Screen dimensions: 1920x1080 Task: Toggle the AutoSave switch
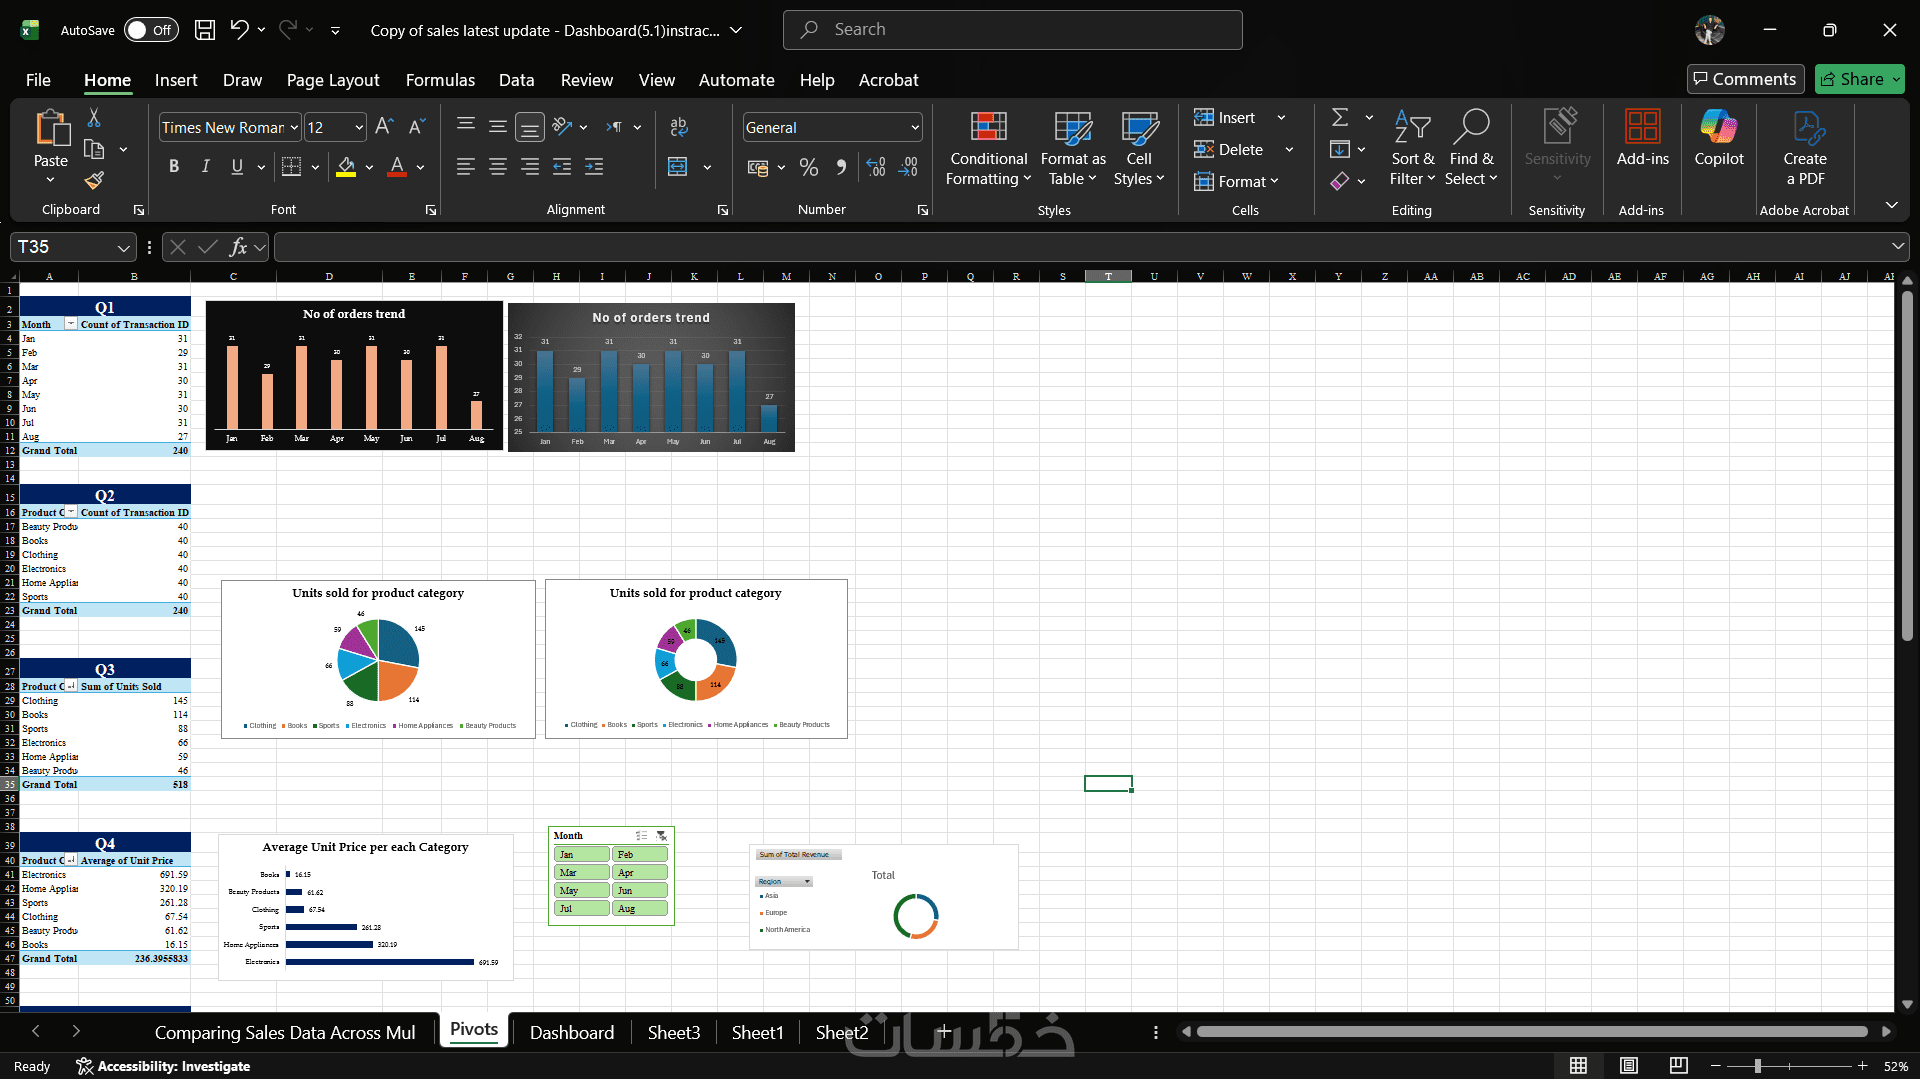point(151,30)
